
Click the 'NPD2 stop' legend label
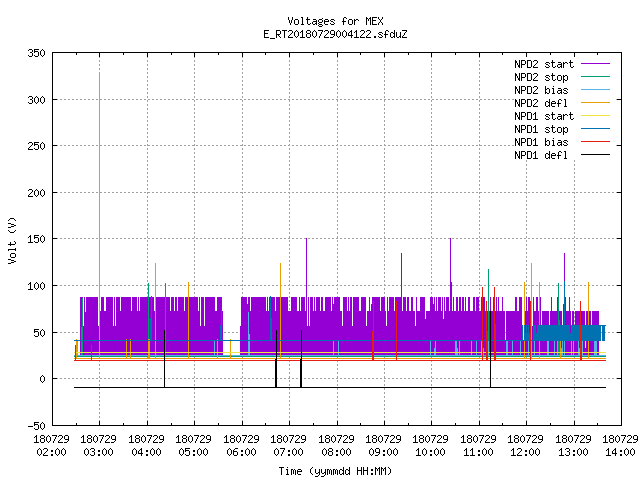pos(541,77)
